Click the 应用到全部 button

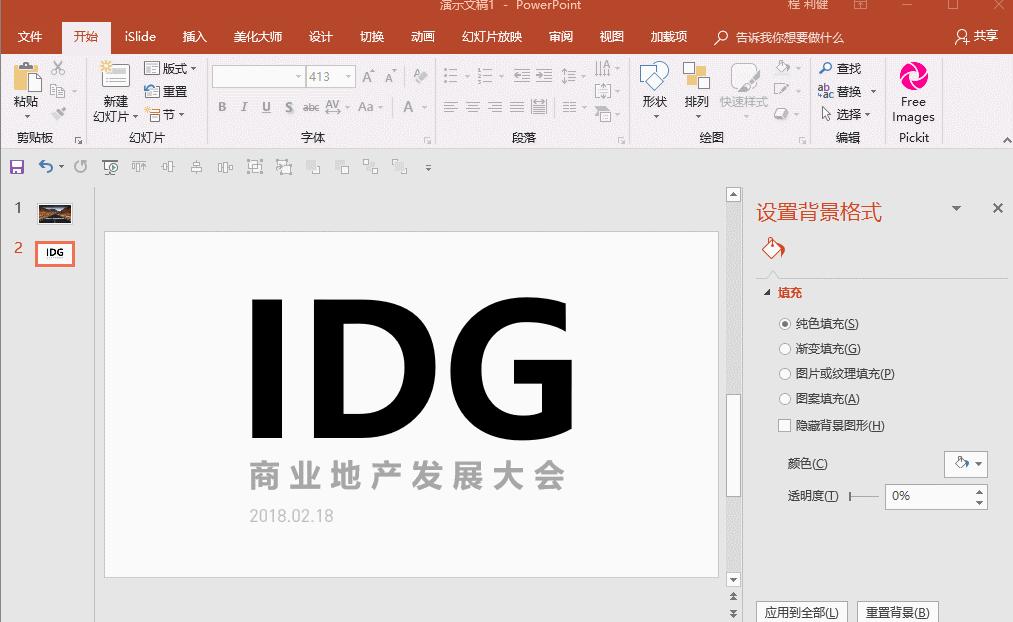click(x=800, y=611)
